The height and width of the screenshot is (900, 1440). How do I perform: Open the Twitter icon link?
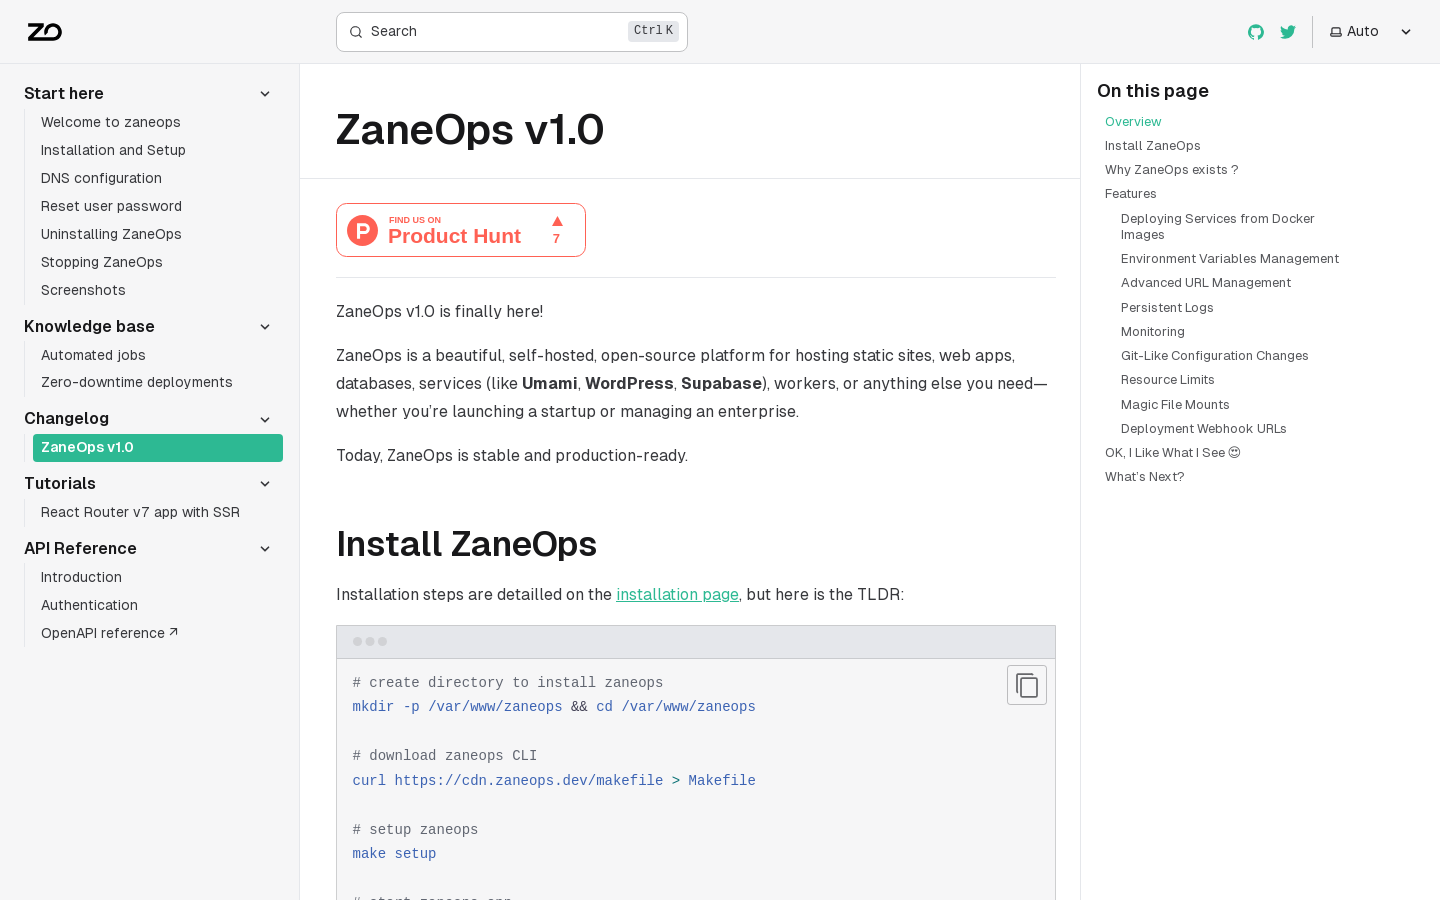pyautogui.click(x=1288, y=32)
